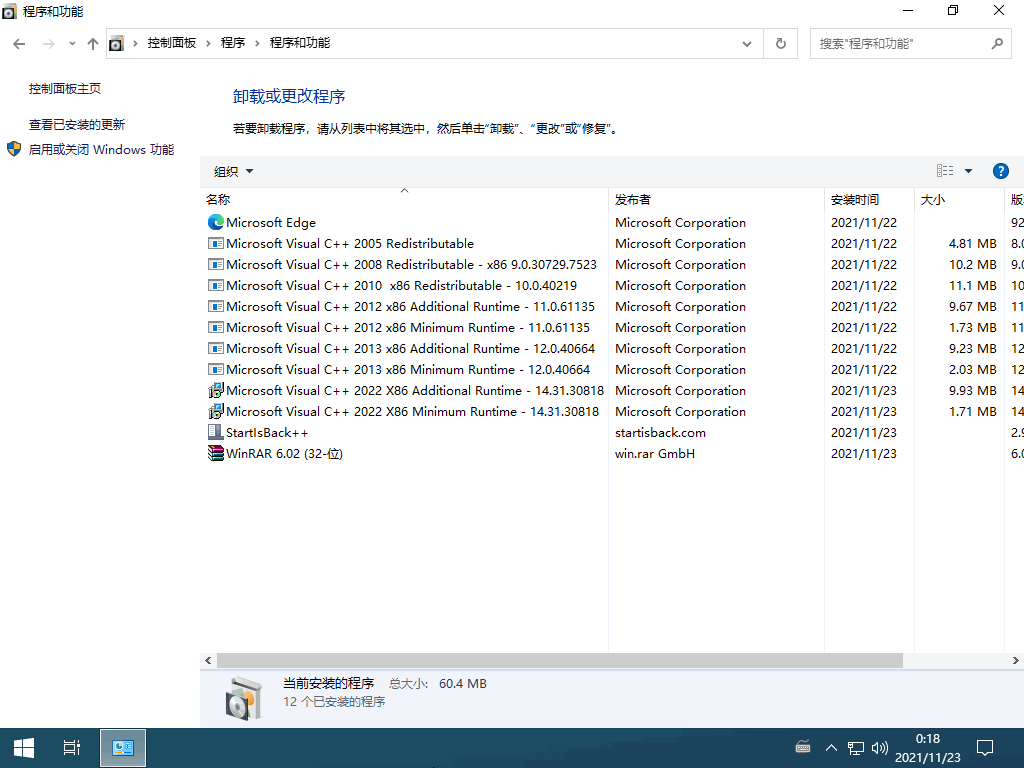1024x768 pixels.
Task: Open 启用或关闭 Windows 功能 link
Action: (x=101, y=150)
